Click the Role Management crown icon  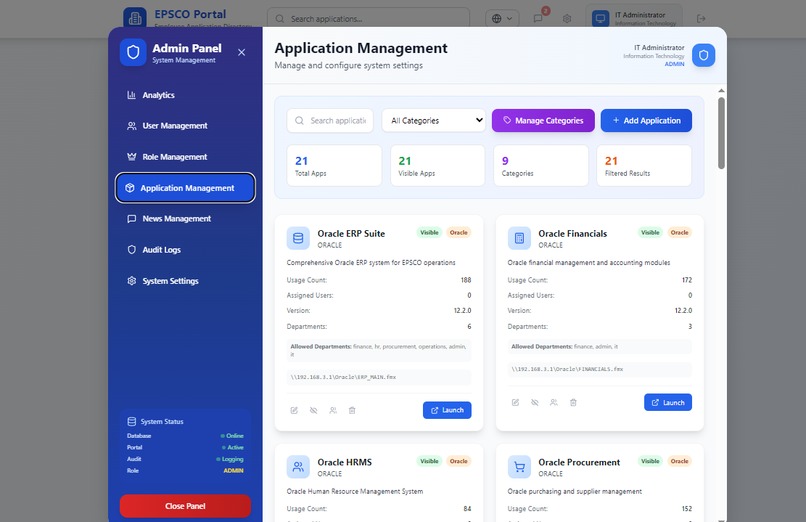[132, 157]
